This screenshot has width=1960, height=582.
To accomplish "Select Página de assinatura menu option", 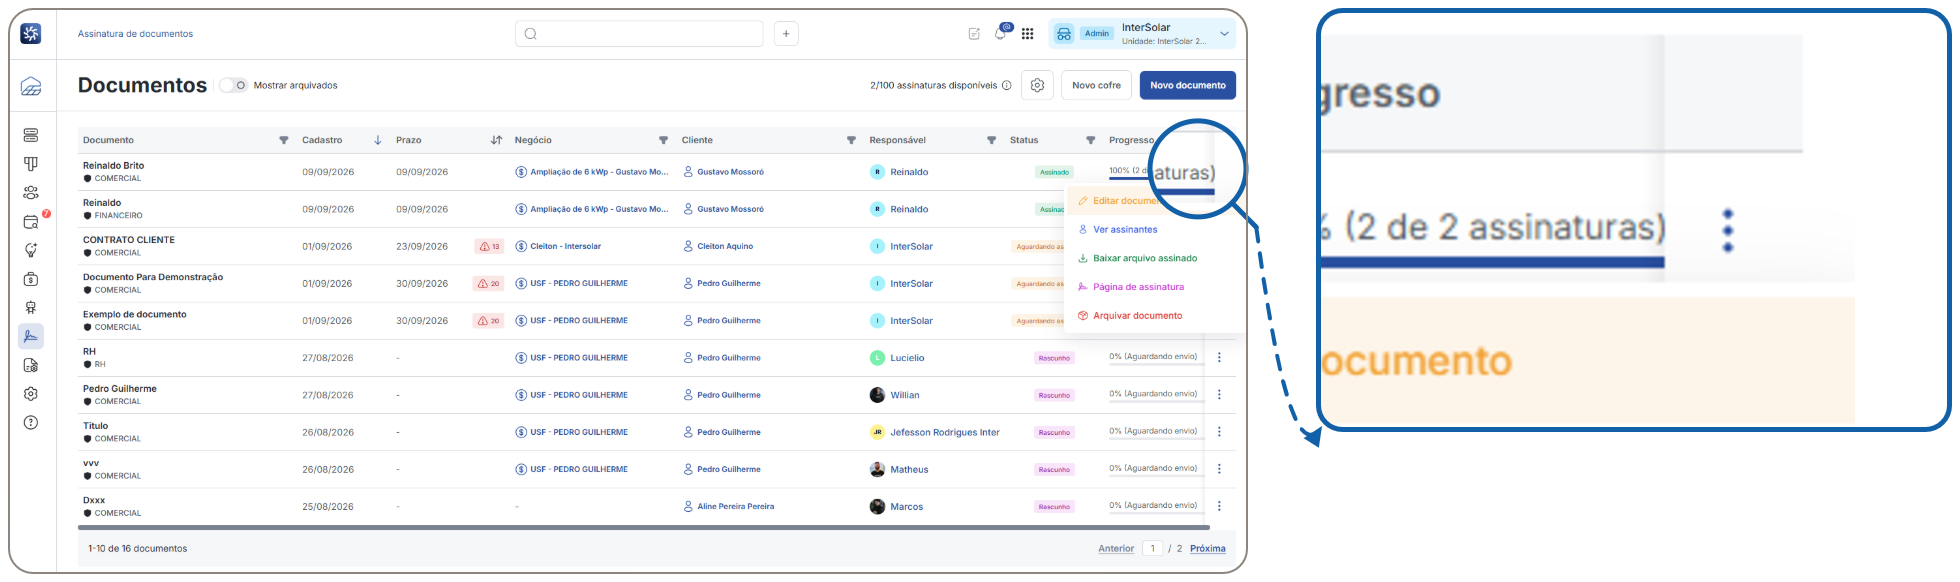I will [1138, 287].
